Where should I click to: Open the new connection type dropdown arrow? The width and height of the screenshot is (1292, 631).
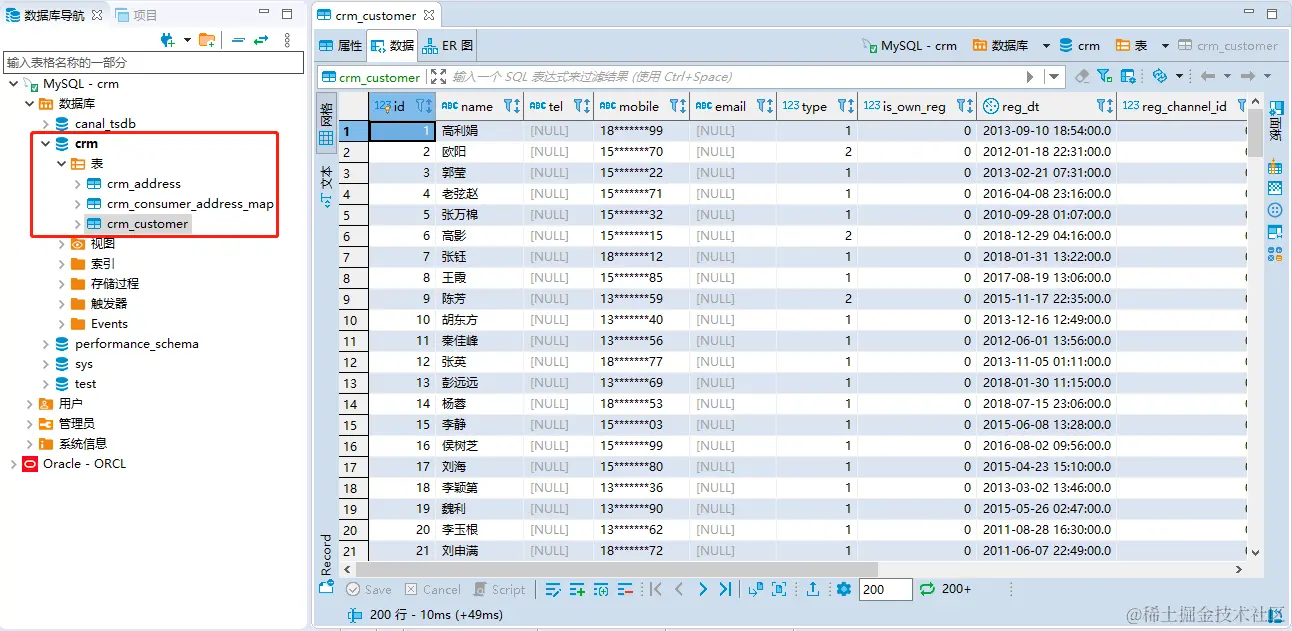(x=187, y=40)
